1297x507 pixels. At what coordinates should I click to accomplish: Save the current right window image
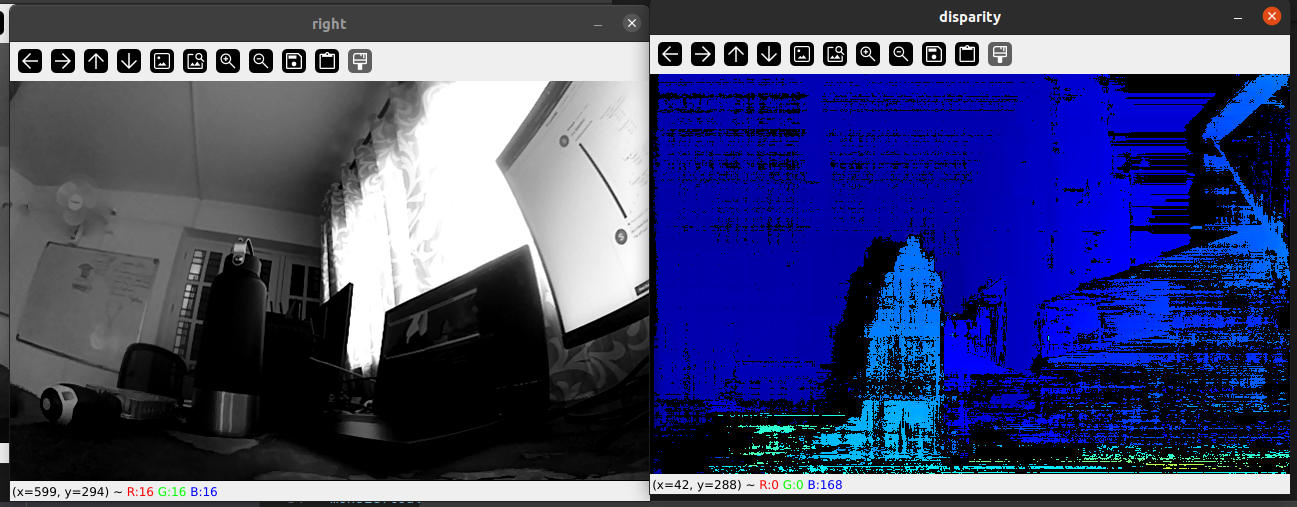pyautogui.click(x=294, y=61)
